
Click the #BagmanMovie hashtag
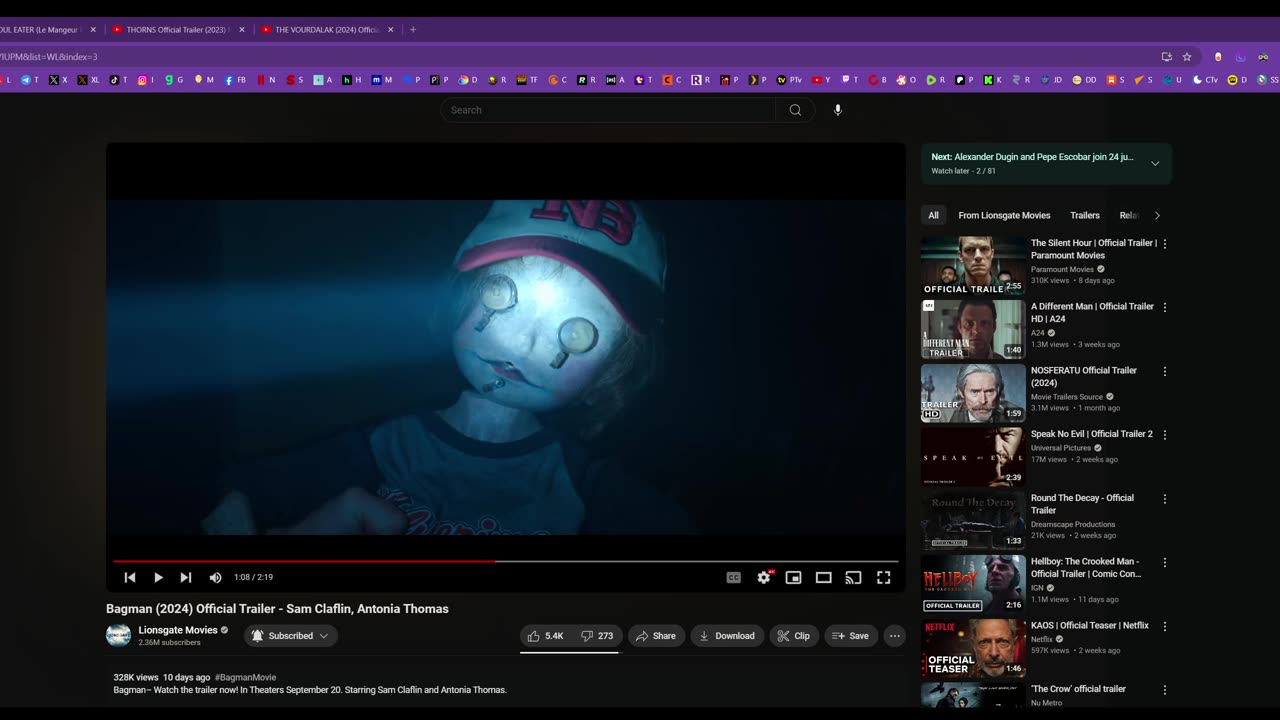245,677
